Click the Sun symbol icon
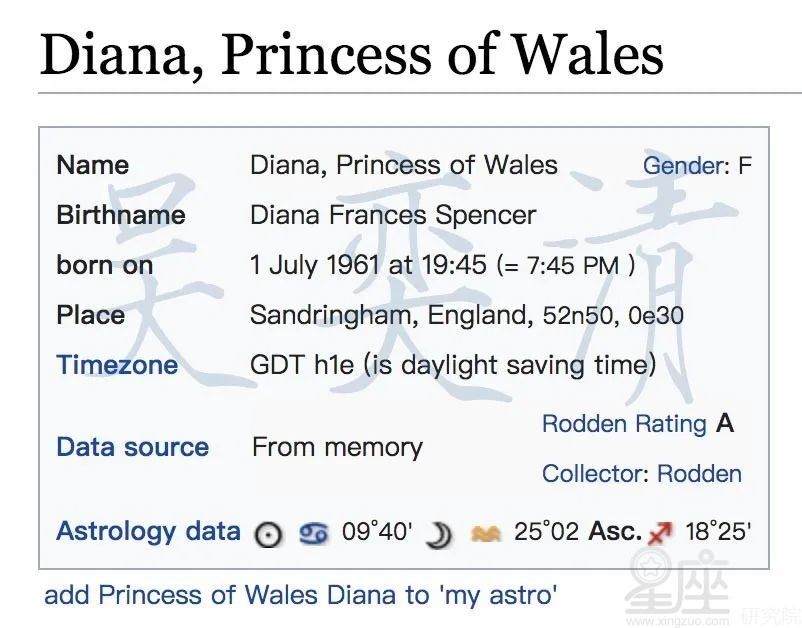Viewport: 802px width, 628px height. (x=268, y=535)
